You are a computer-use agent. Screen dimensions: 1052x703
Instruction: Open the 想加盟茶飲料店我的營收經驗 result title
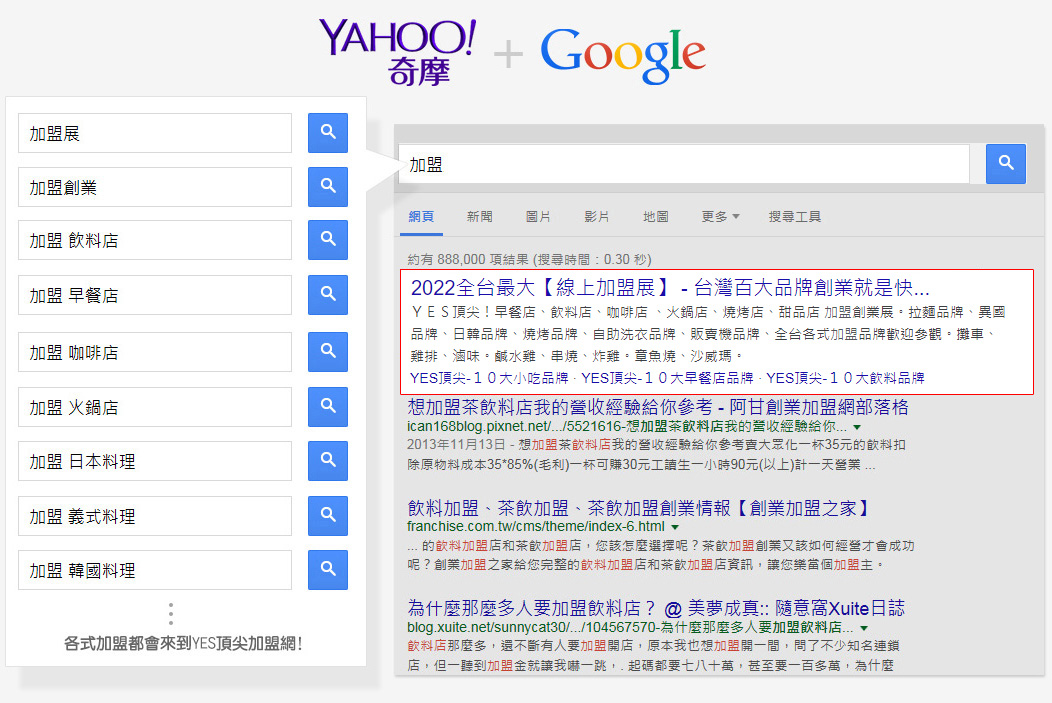658,407
